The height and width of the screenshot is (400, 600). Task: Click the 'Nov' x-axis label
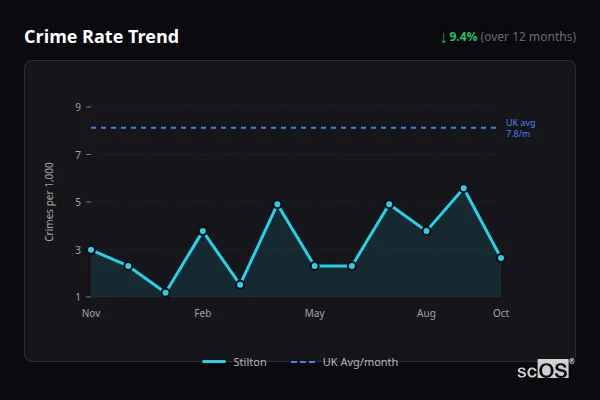tap(91, 313)
